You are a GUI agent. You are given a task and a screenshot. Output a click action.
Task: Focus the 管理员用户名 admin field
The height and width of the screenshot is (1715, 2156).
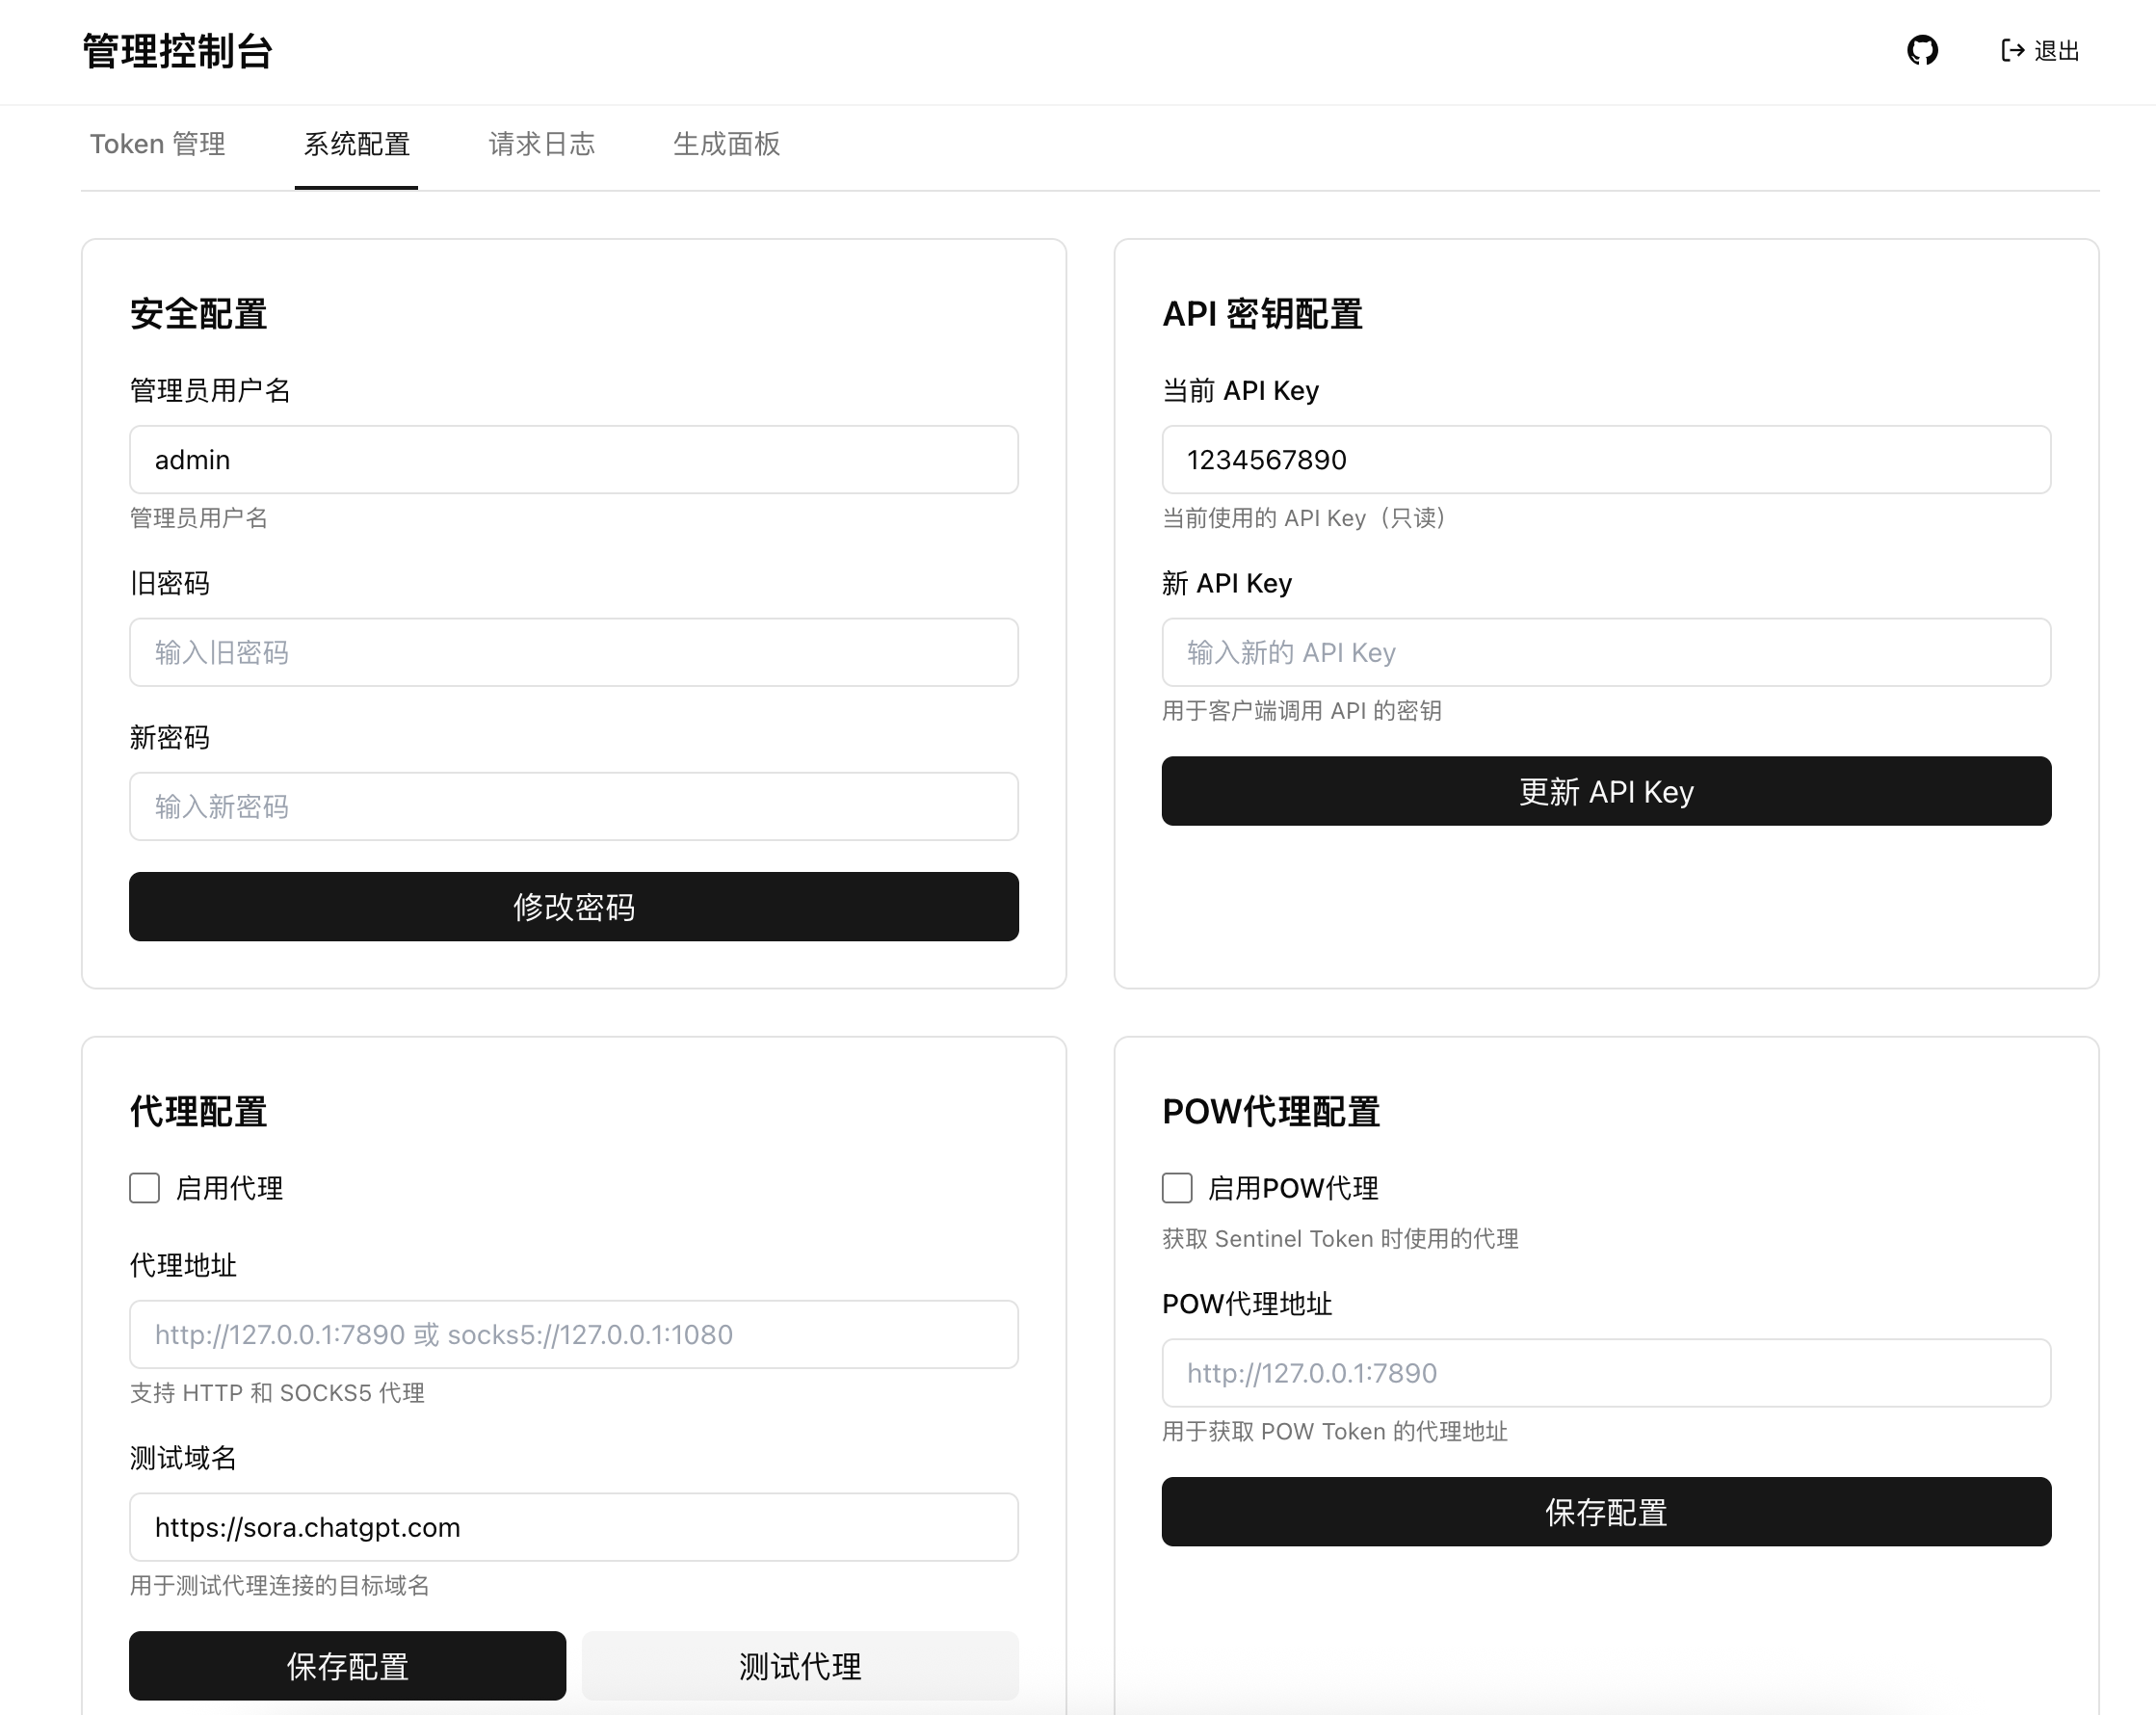coord(573,460)
